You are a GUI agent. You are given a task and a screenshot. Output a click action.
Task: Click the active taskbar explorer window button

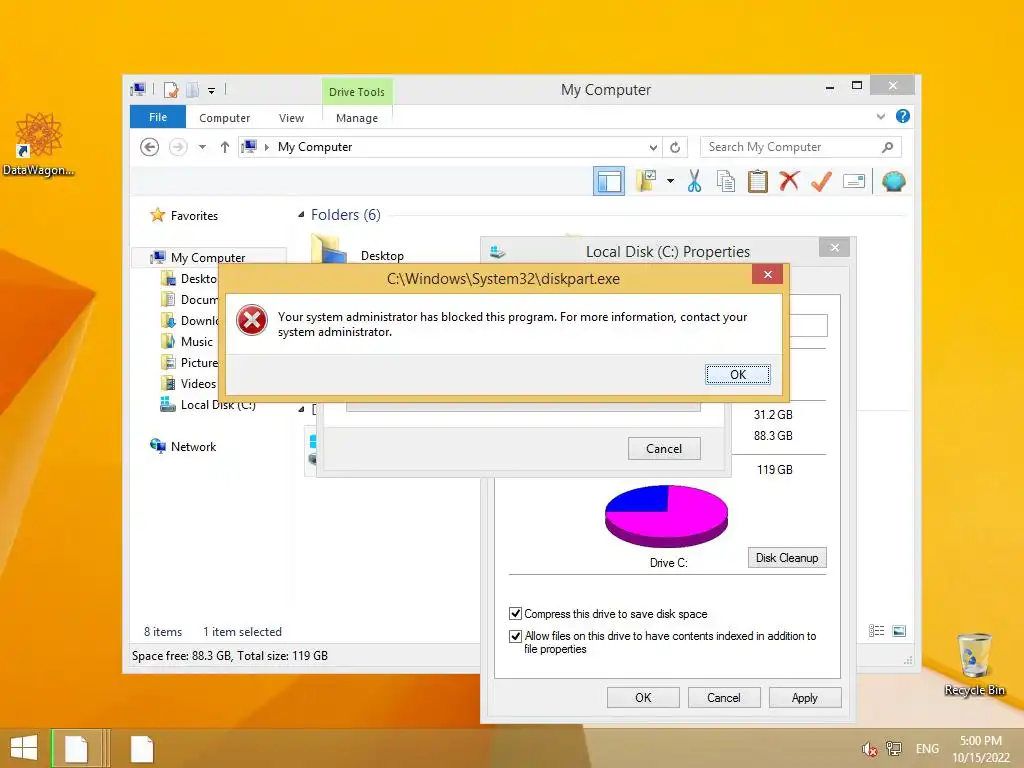tap(78, 748)
